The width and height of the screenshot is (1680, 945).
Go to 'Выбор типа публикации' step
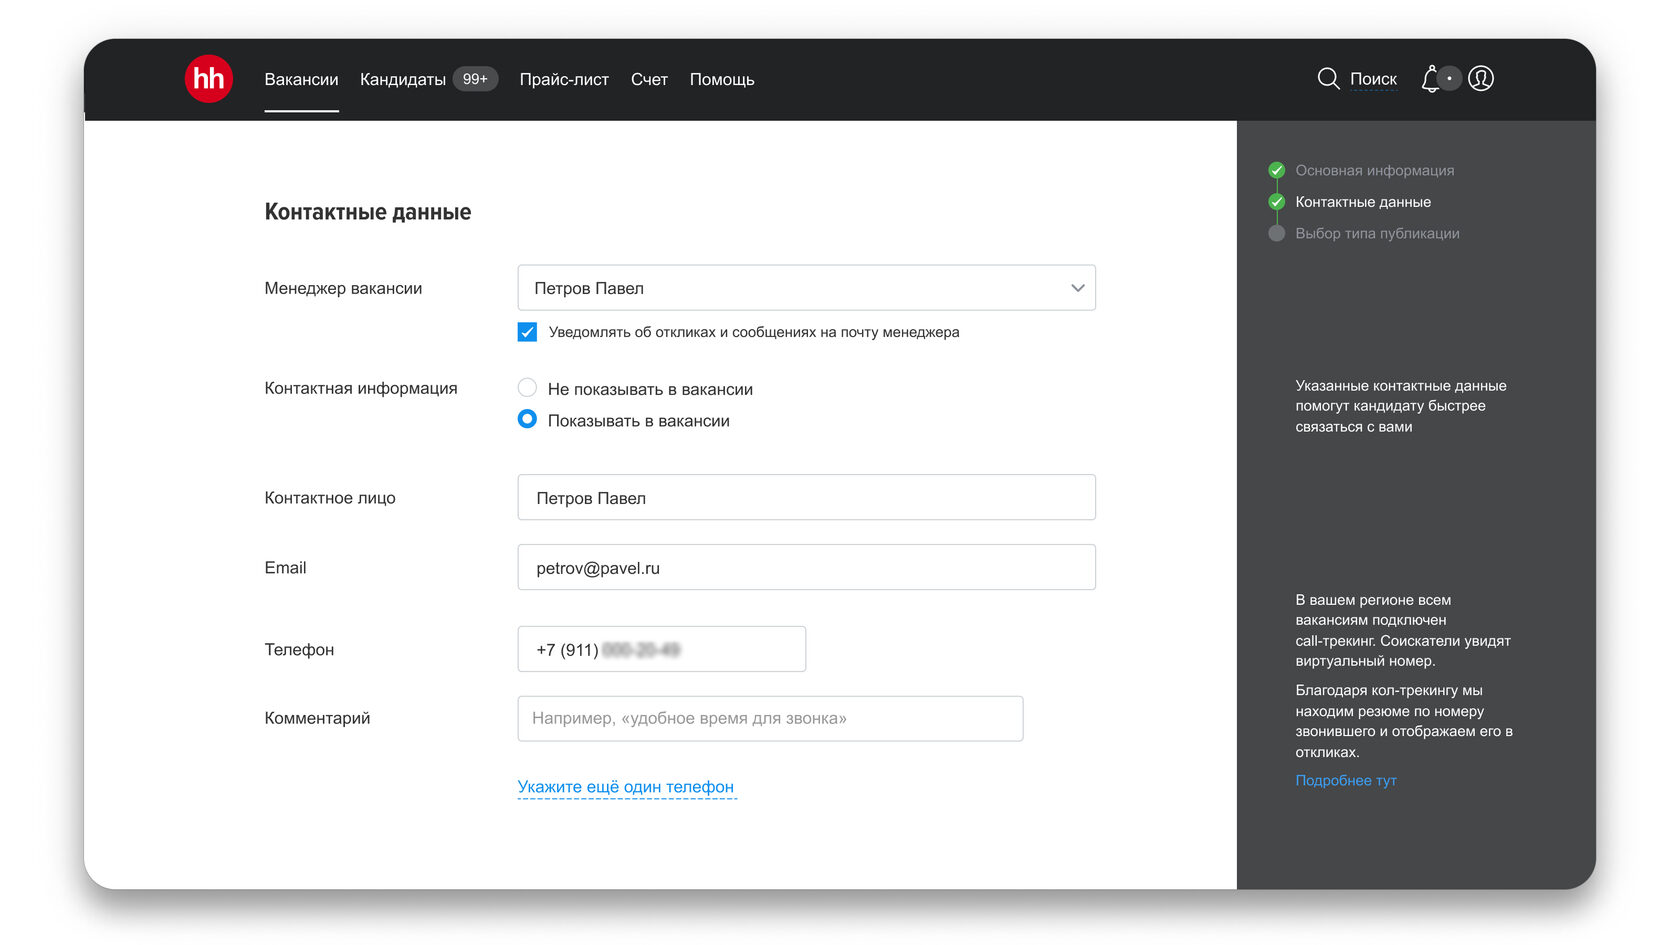(1378, 233)
